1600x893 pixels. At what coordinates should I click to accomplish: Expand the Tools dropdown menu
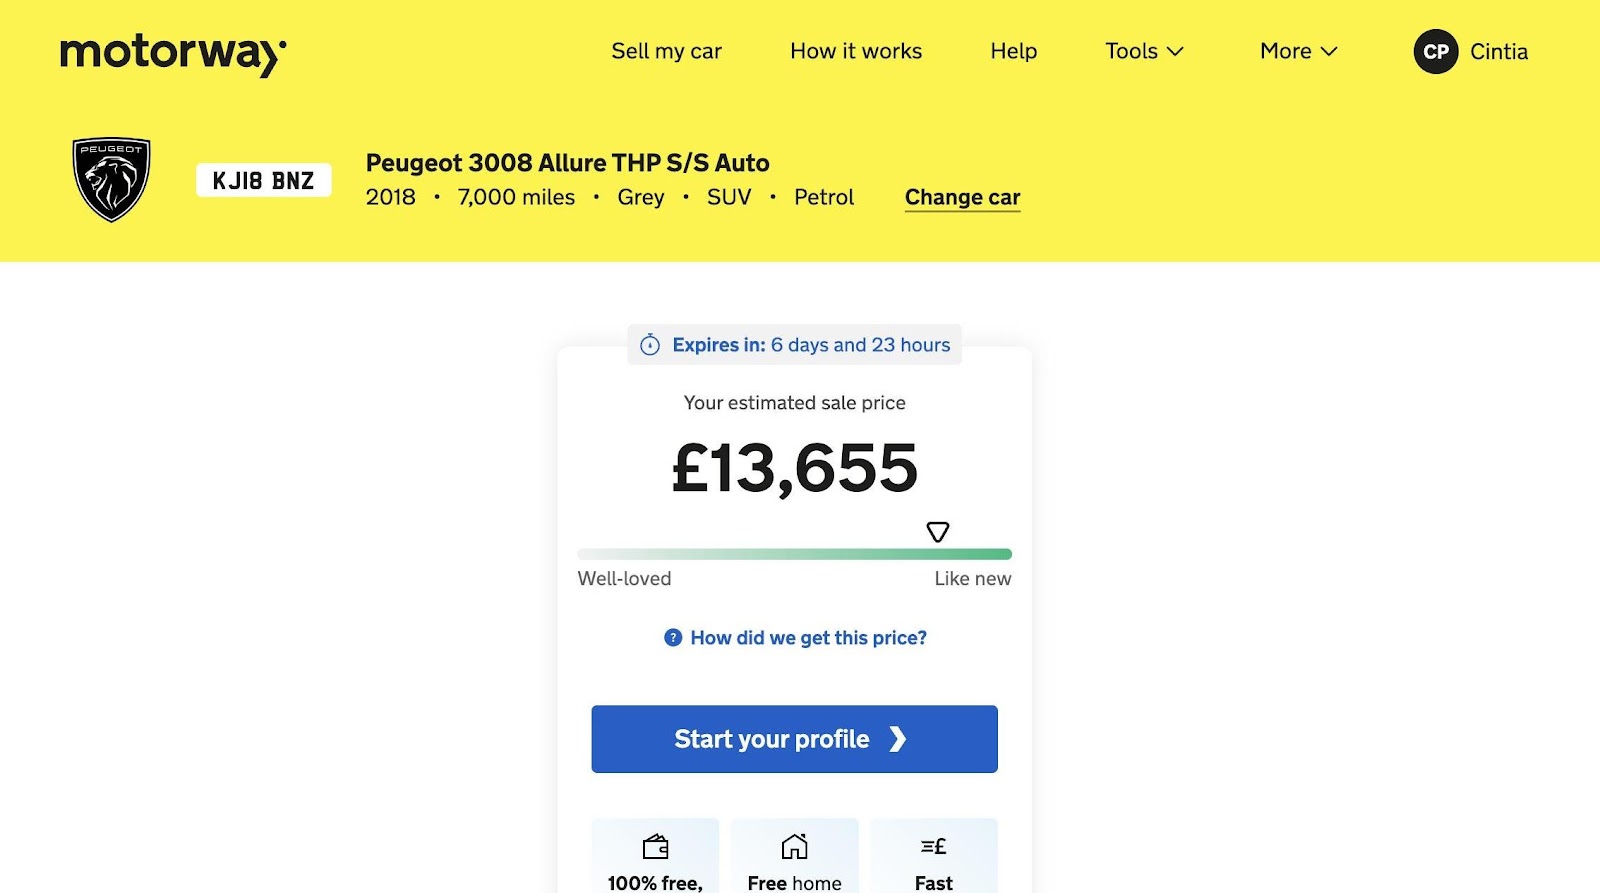1144,52
